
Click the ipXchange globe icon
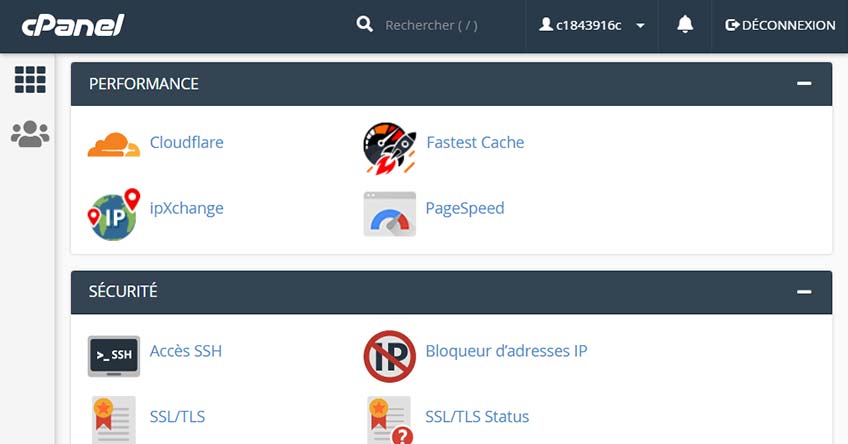point(114,214)
